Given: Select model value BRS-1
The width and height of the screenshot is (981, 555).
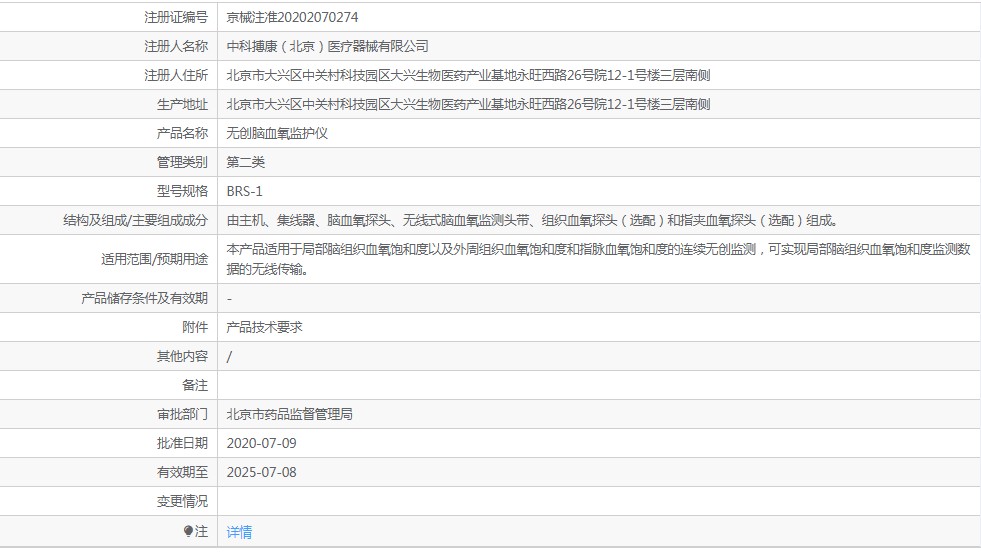Looking at the screenshot, I should click(x=244, y=191).
